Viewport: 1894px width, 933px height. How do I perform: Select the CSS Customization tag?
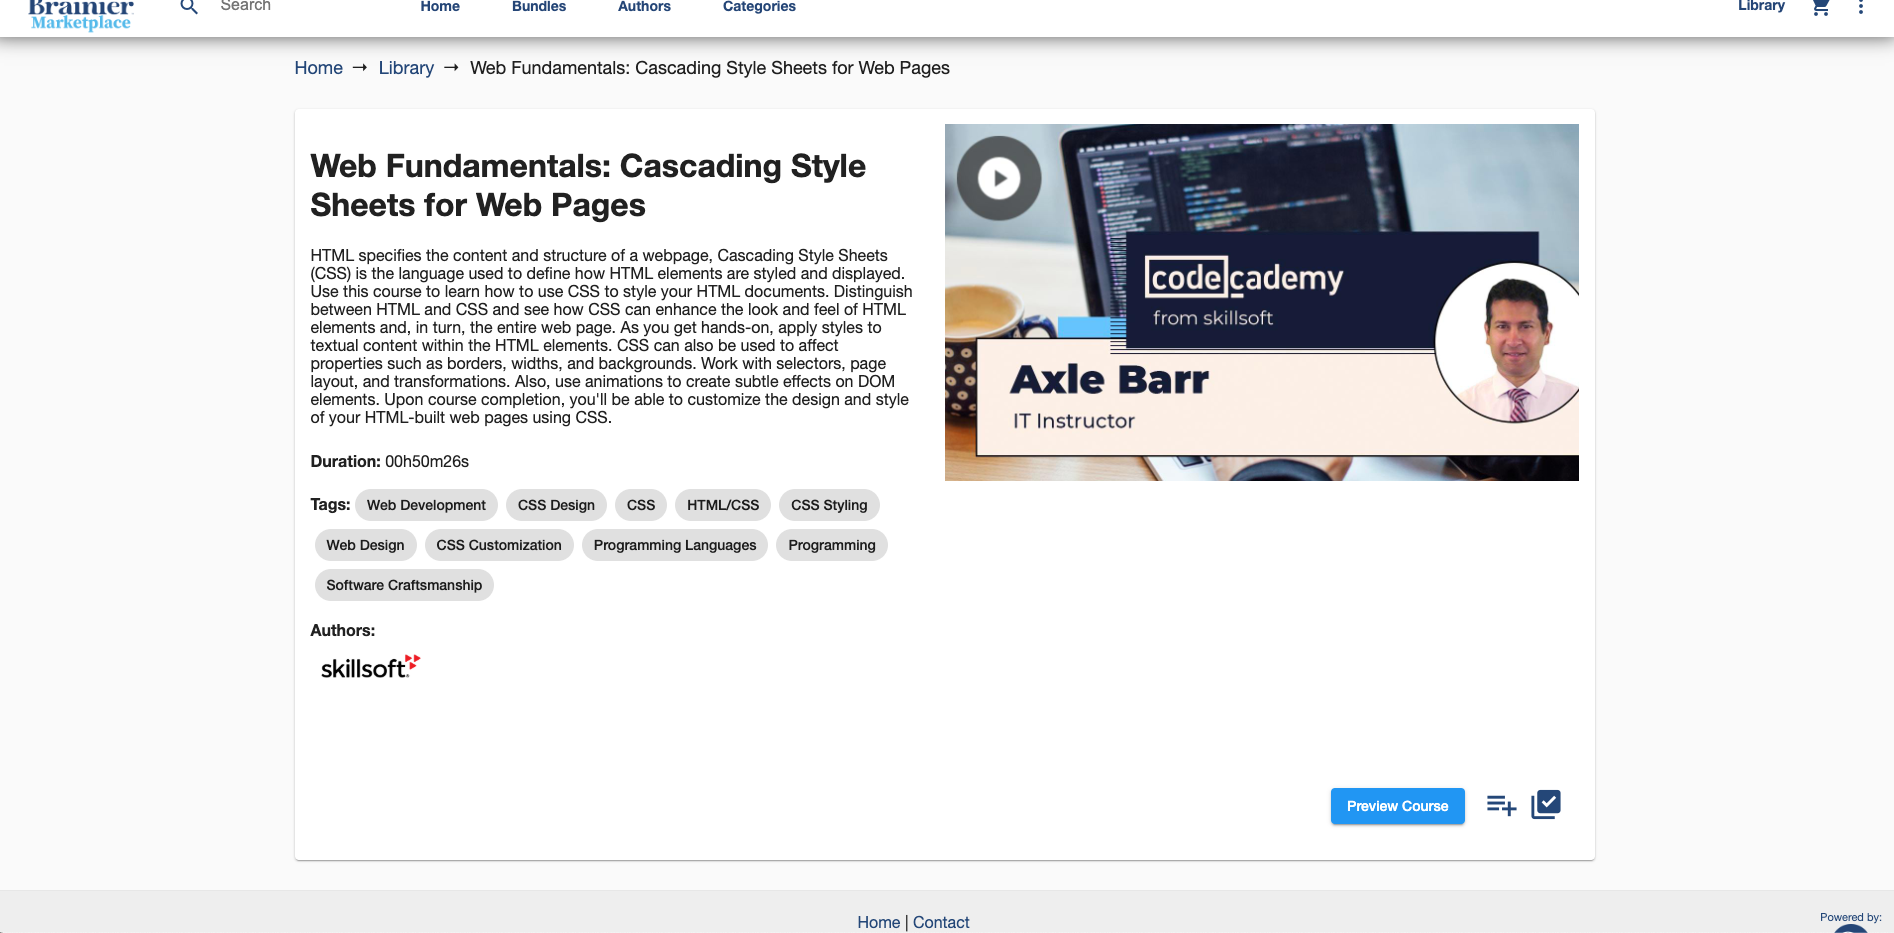pos(499,545)
